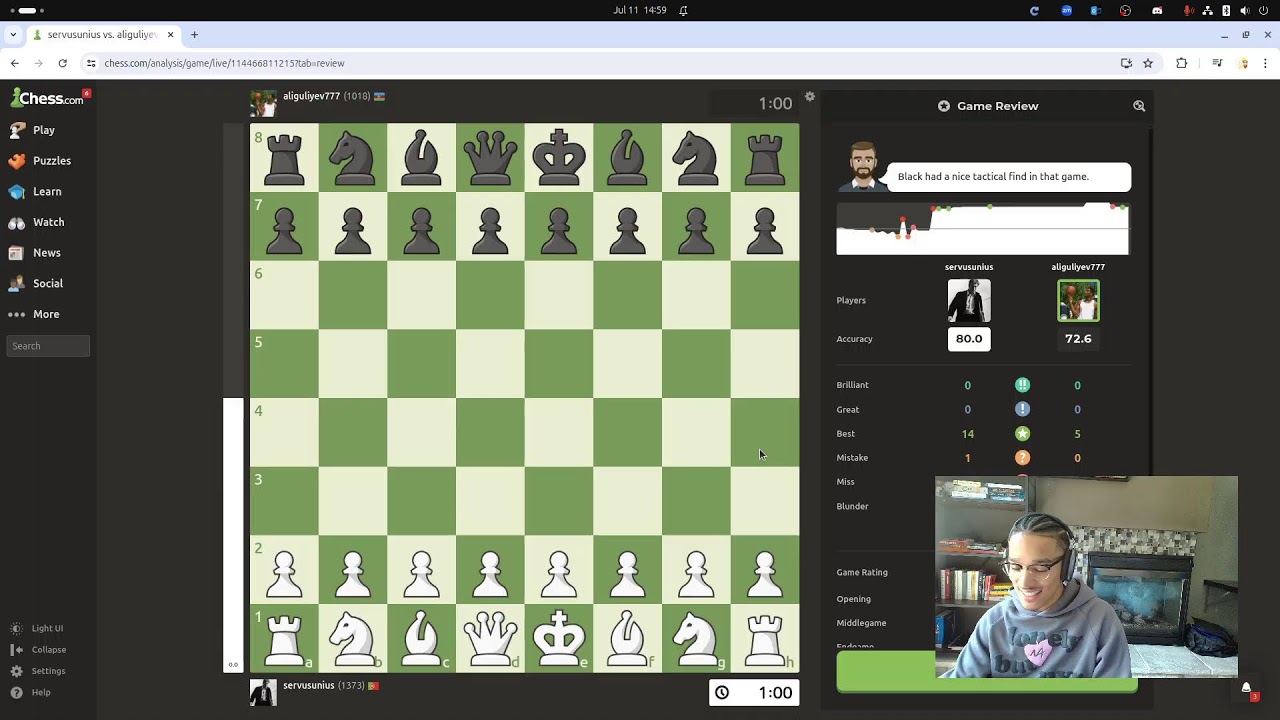
Task: Click the Best move star icon
Action: point(1022,434)
